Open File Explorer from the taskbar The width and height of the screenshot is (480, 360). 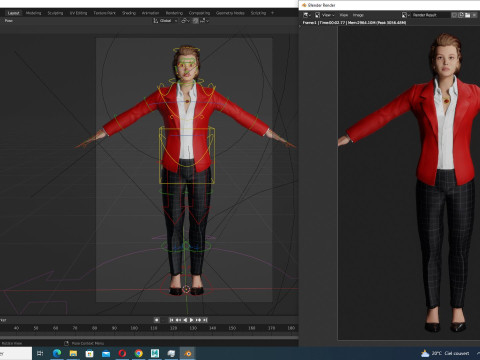[x=73, y=353]
